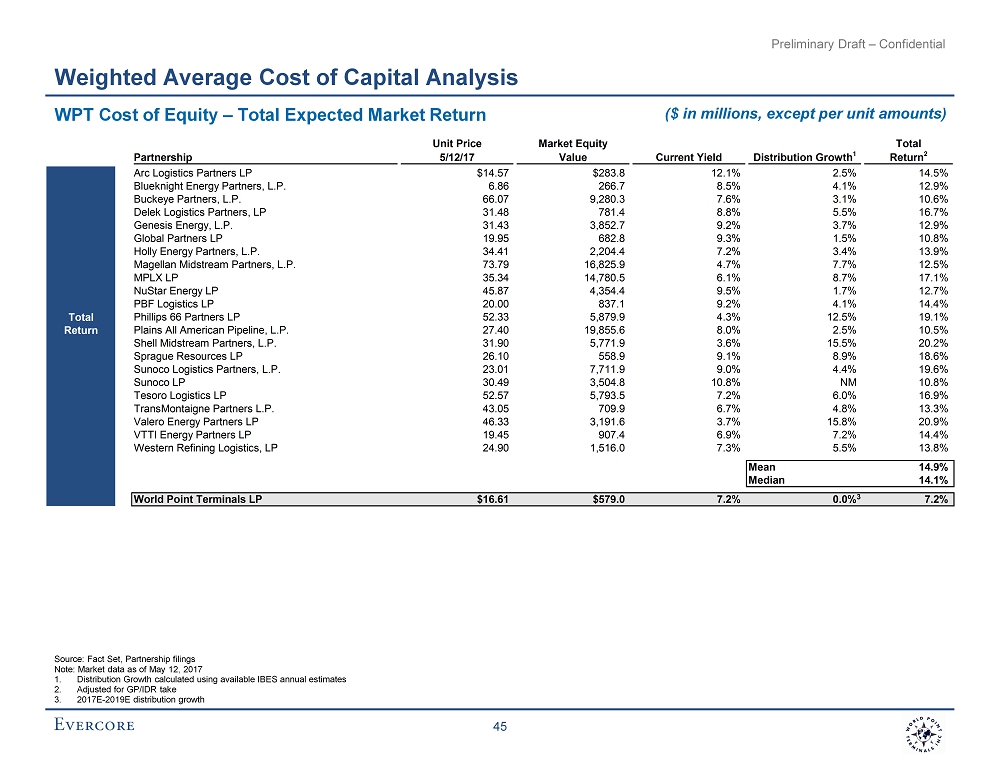The width and height of the screenshot is (1000, 774).
Task: Click the World Point Terminals LP summary row
Action: (197, 498)
